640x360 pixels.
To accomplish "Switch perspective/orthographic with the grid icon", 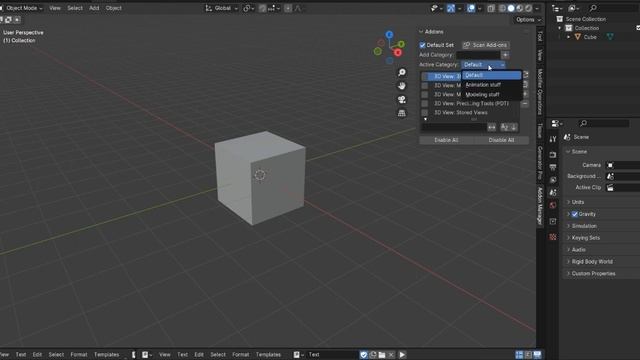I will (x=402, y=113).
